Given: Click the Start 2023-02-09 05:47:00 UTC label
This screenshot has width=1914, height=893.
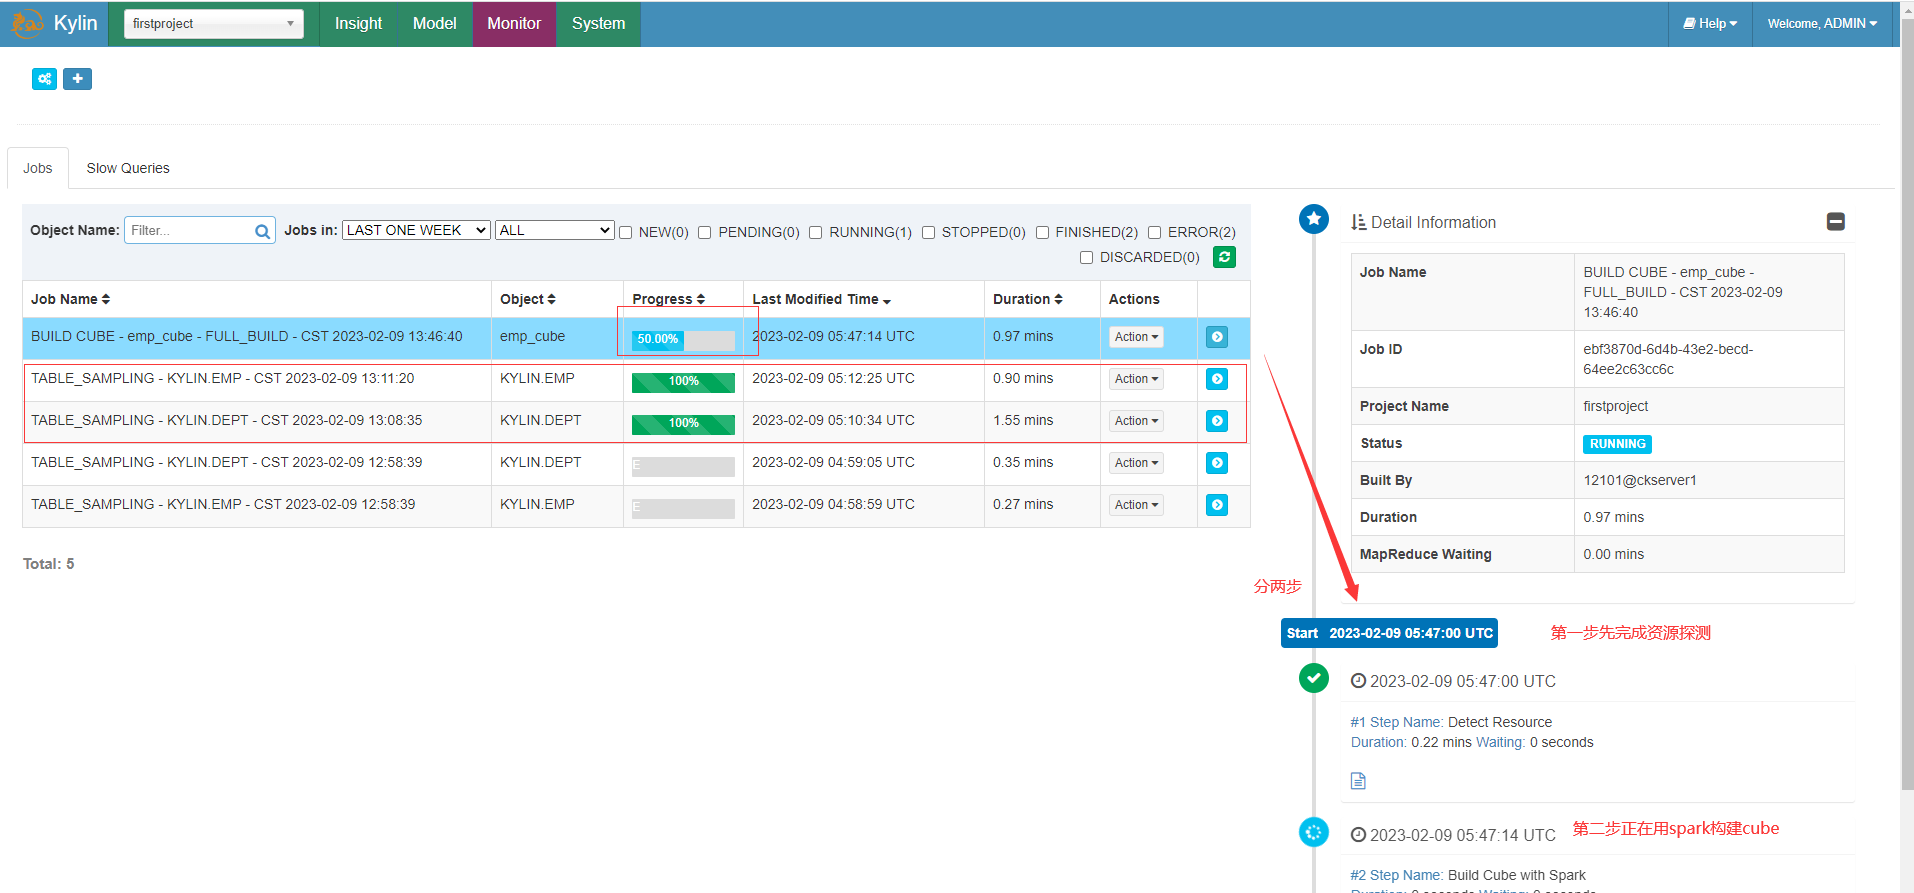Looking at the screenshot, I should (x=1389, y=633).
